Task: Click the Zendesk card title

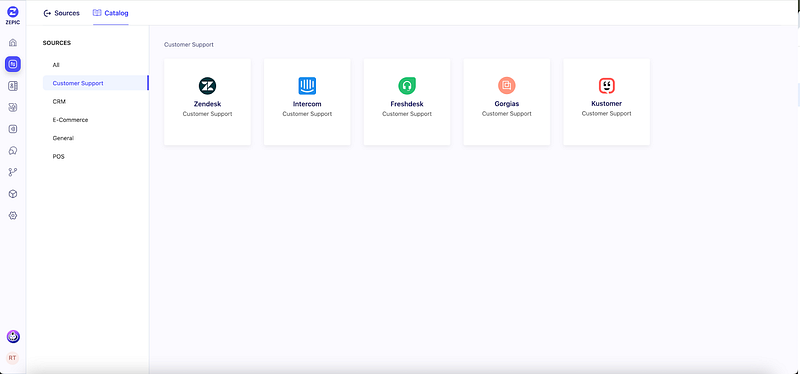Action: (x=208, y=104)
